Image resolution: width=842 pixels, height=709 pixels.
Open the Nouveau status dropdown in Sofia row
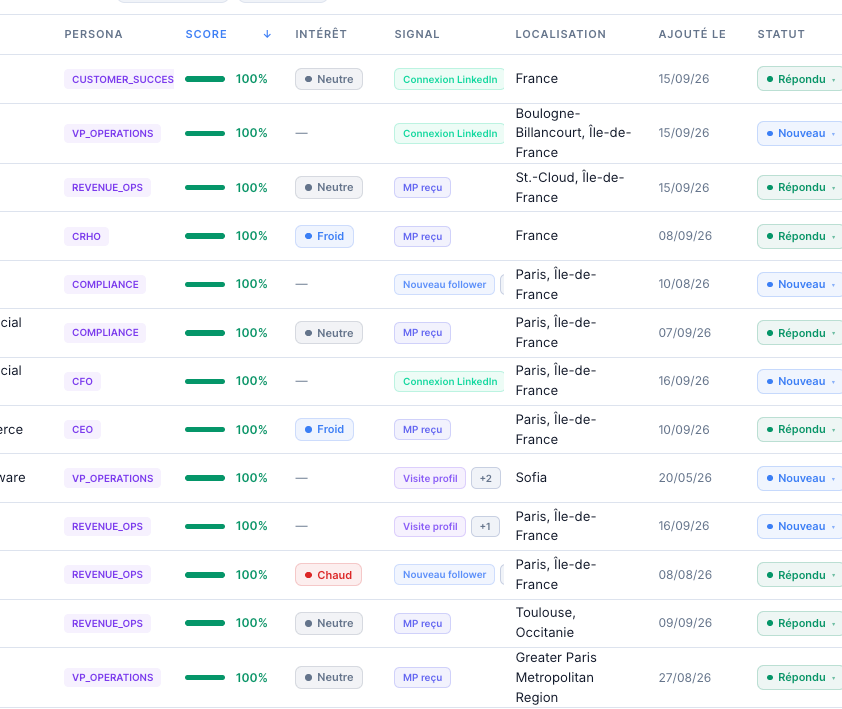coord(800,478)
